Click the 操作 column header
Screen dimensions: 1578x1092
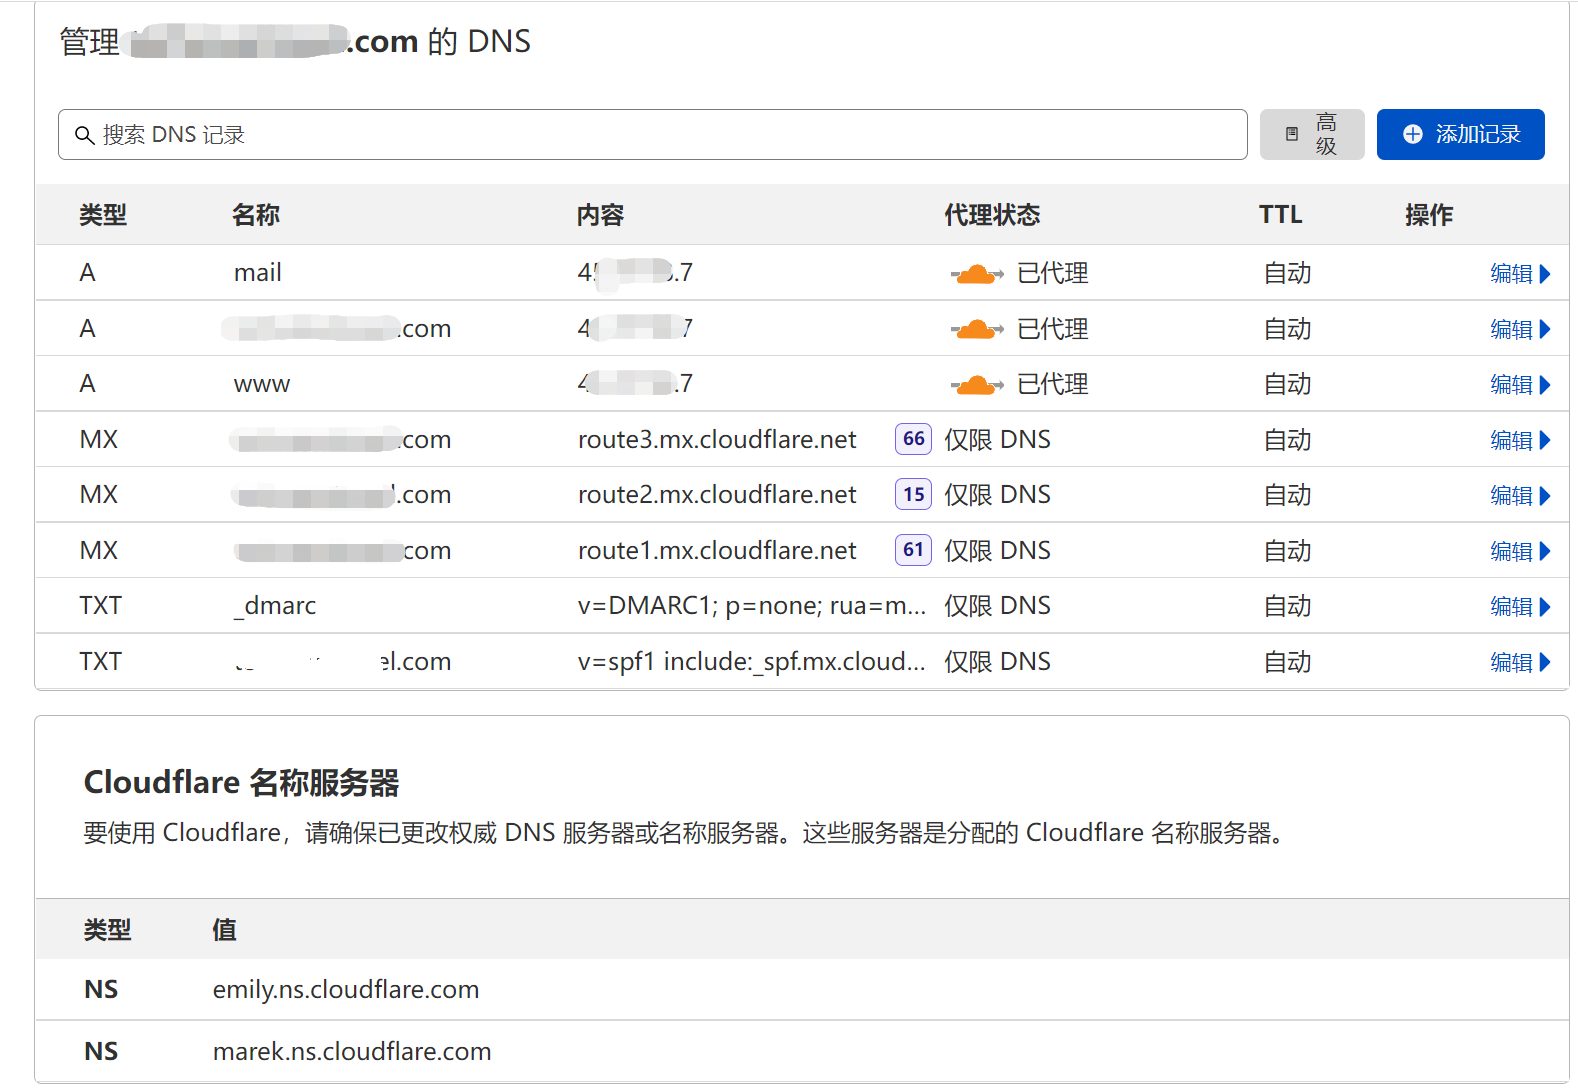coord(1429,215)
